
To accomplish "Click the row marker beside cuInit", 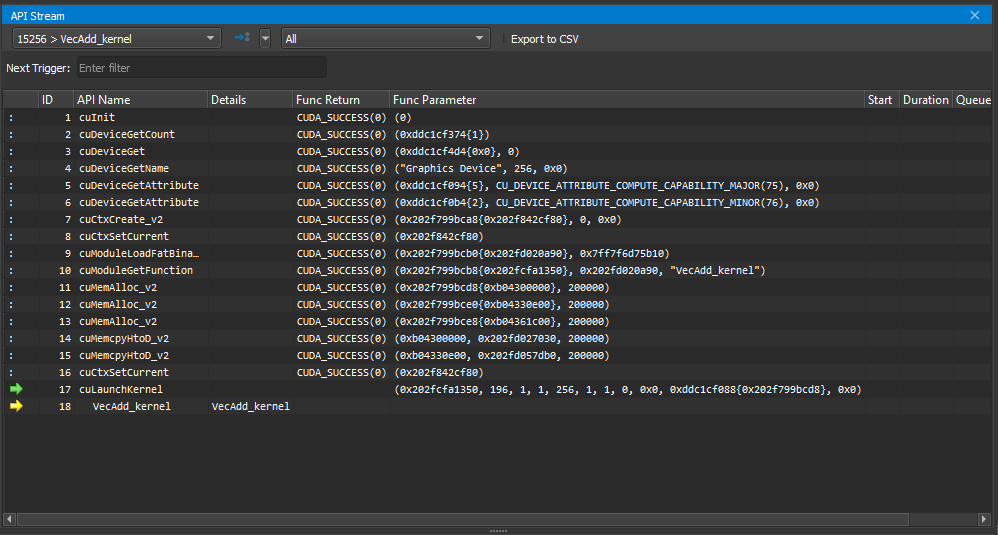I will 12,117.
